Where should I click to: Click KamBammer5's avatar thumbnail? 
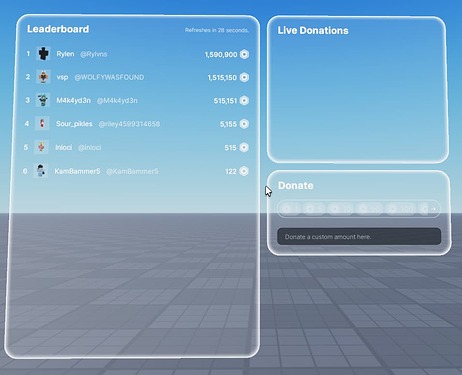click(x=41, y=171)
